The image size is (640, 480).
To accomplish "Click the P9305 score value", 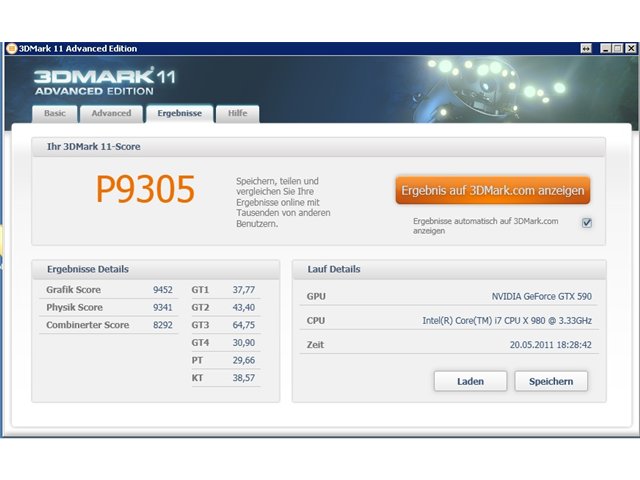I will (x=145, y=189).
